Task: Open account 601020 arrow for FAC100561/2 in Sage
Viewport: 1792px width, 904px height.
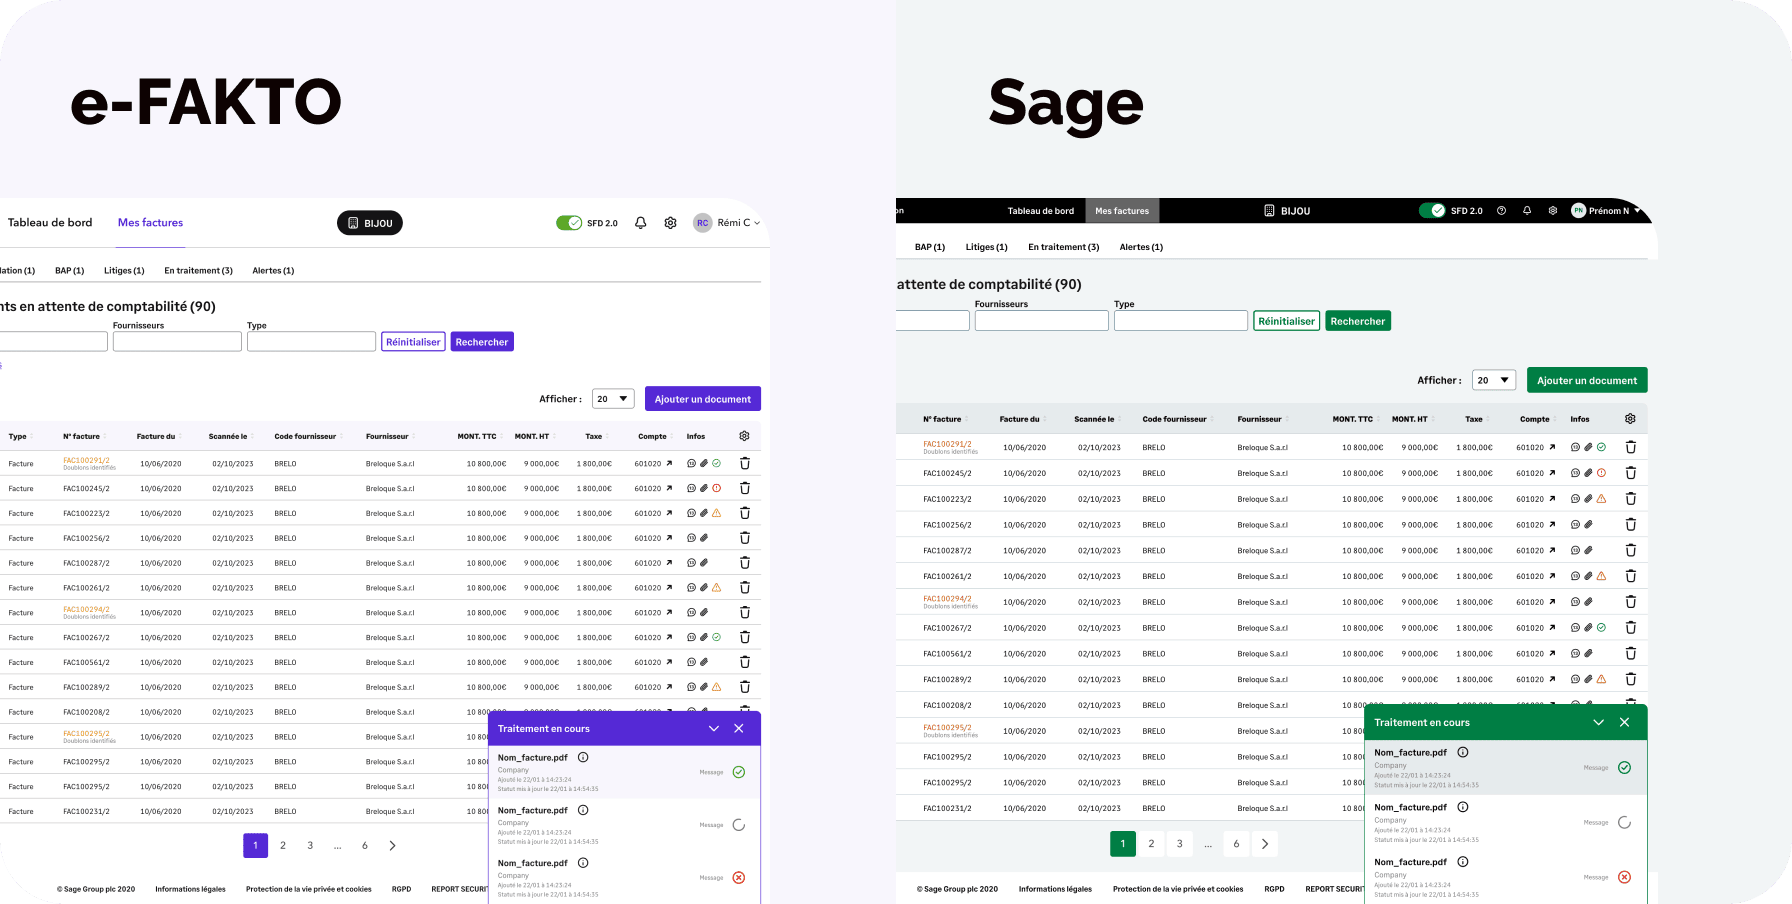Action: coord(1552,654)
